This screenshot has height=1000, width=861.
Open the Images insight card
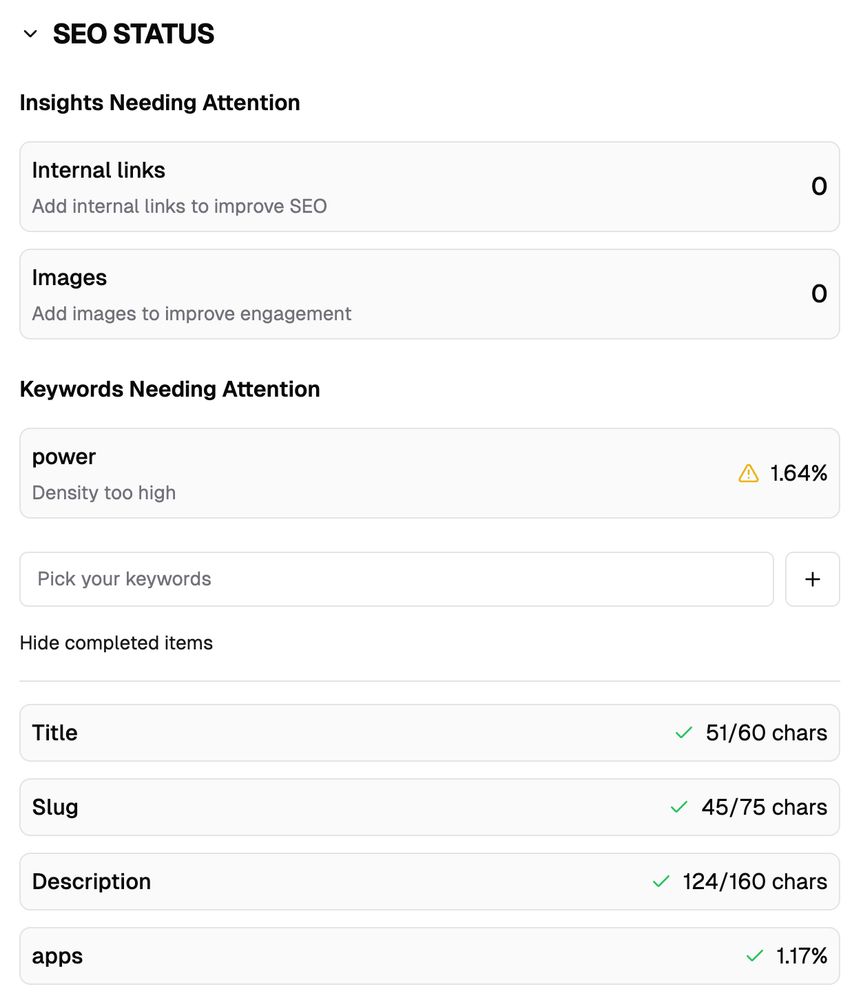pyautogui.click(x=429, y=294)
